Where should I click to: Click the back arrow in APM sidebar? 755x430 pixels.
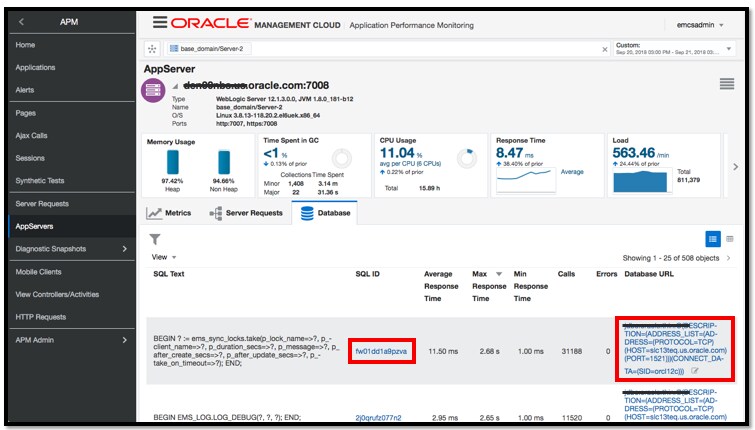tap(21, 22)
